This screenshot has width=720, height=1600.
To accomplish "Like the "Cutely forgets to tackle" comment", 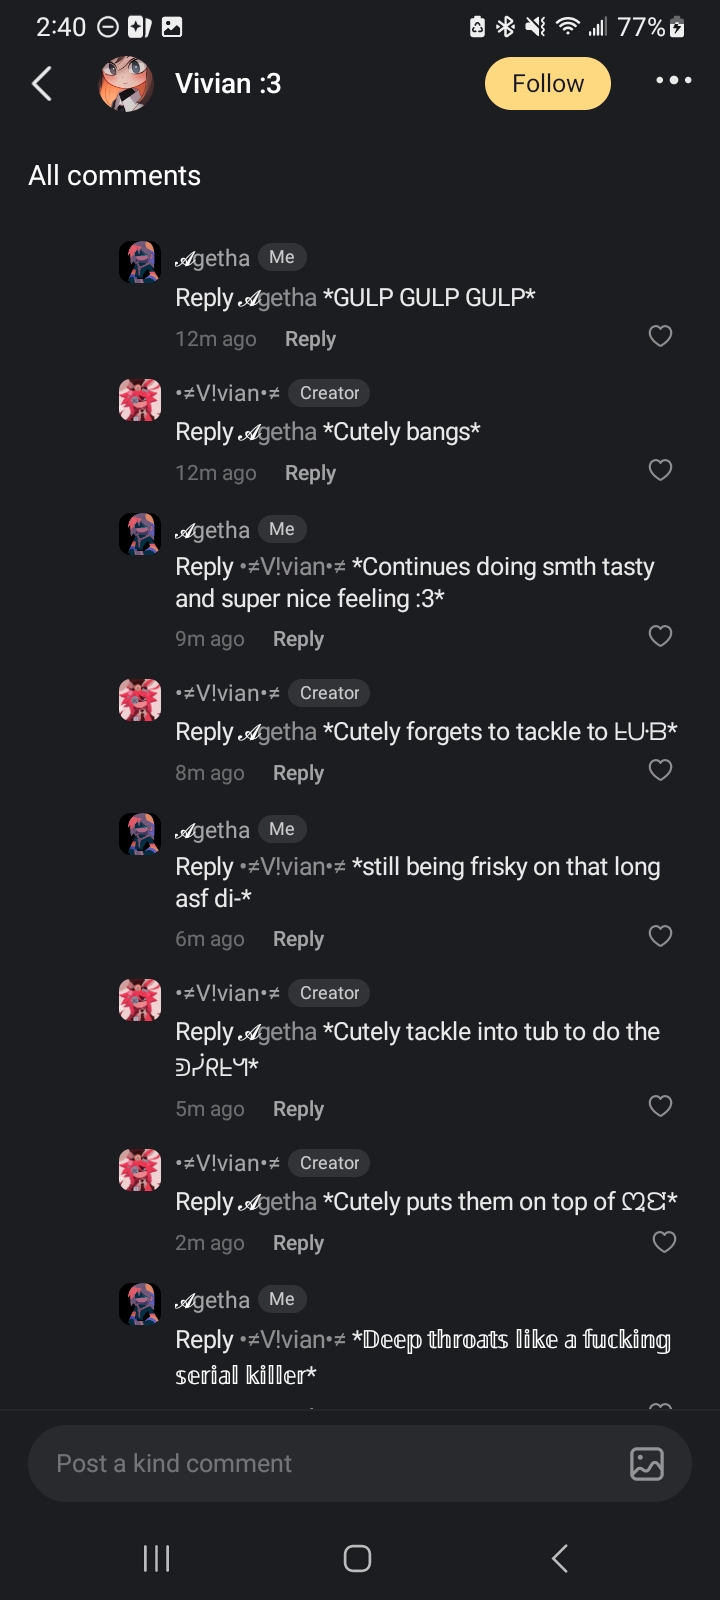I will (x=660, y=770).
